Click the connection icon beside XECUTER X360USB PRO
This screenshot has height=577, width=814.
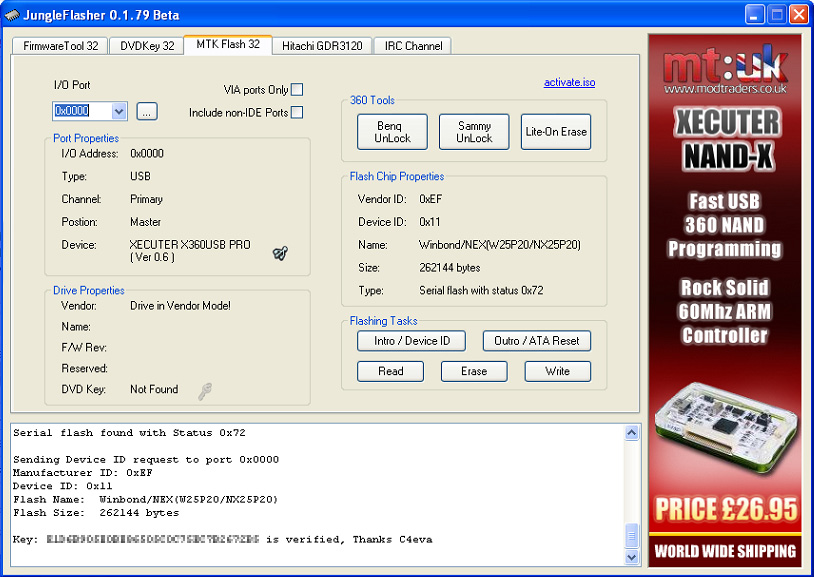coord(280,253)
